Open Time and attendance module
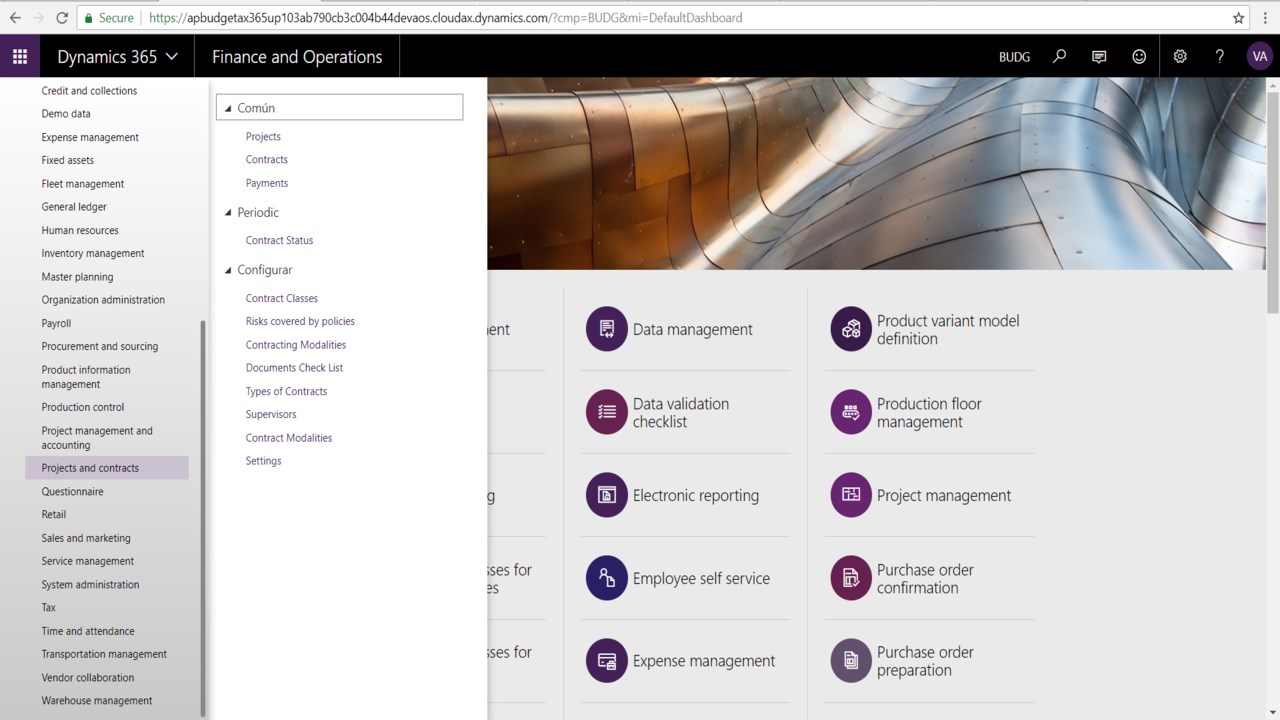The width and height of the screenshot is (1280, 720). tap(88, 631)
